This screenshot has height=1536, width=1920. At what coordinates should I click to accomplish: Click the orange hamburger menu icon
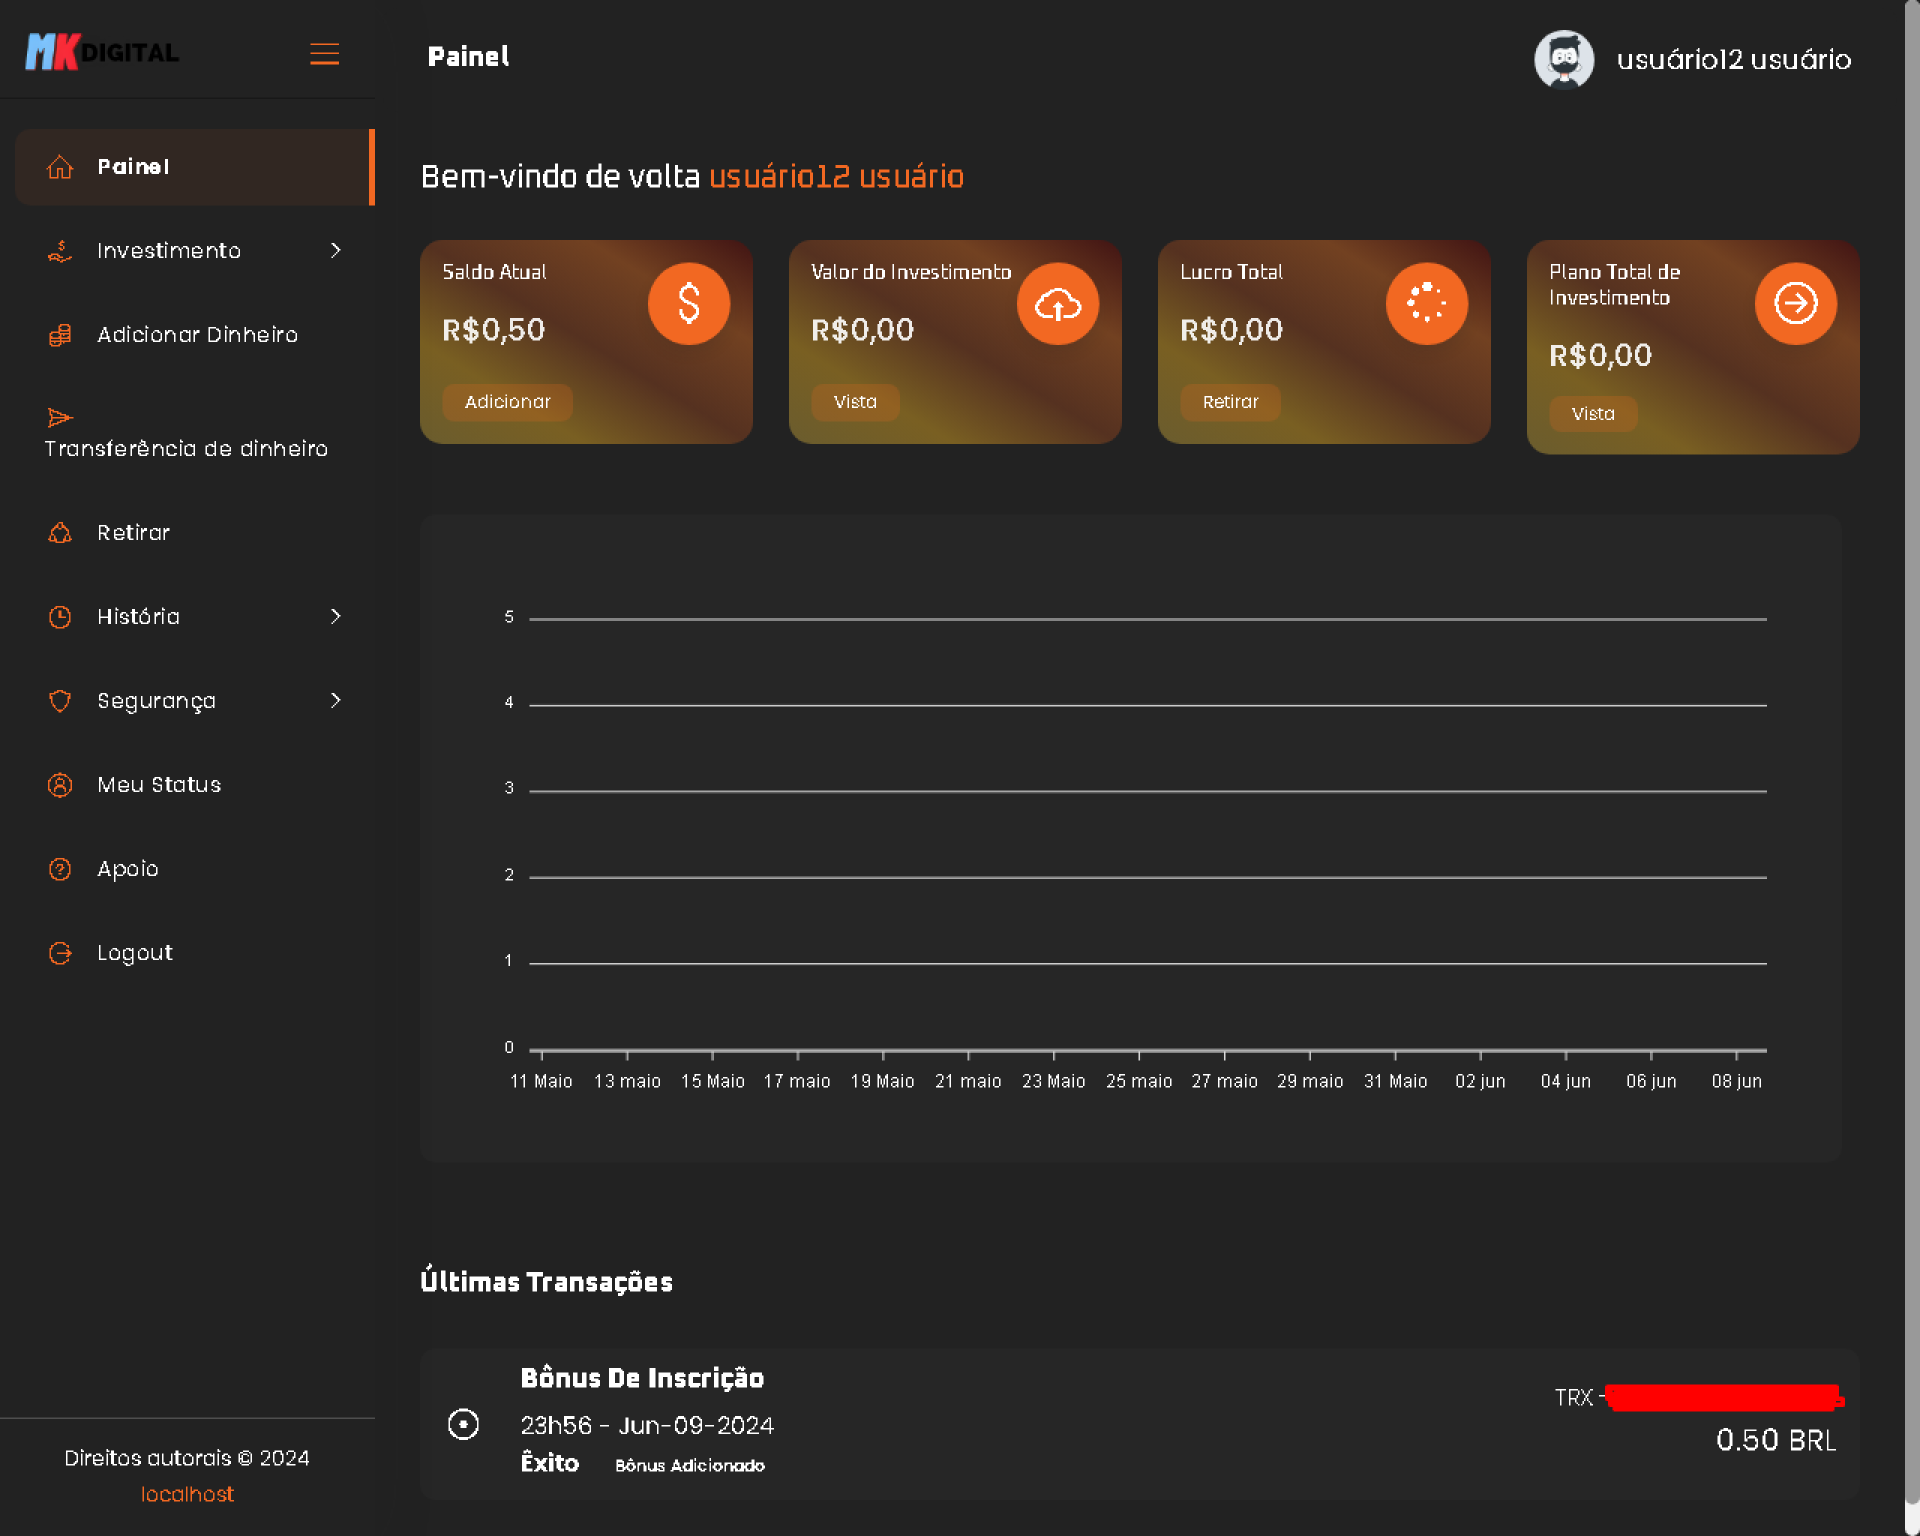[x=324, y=54]
